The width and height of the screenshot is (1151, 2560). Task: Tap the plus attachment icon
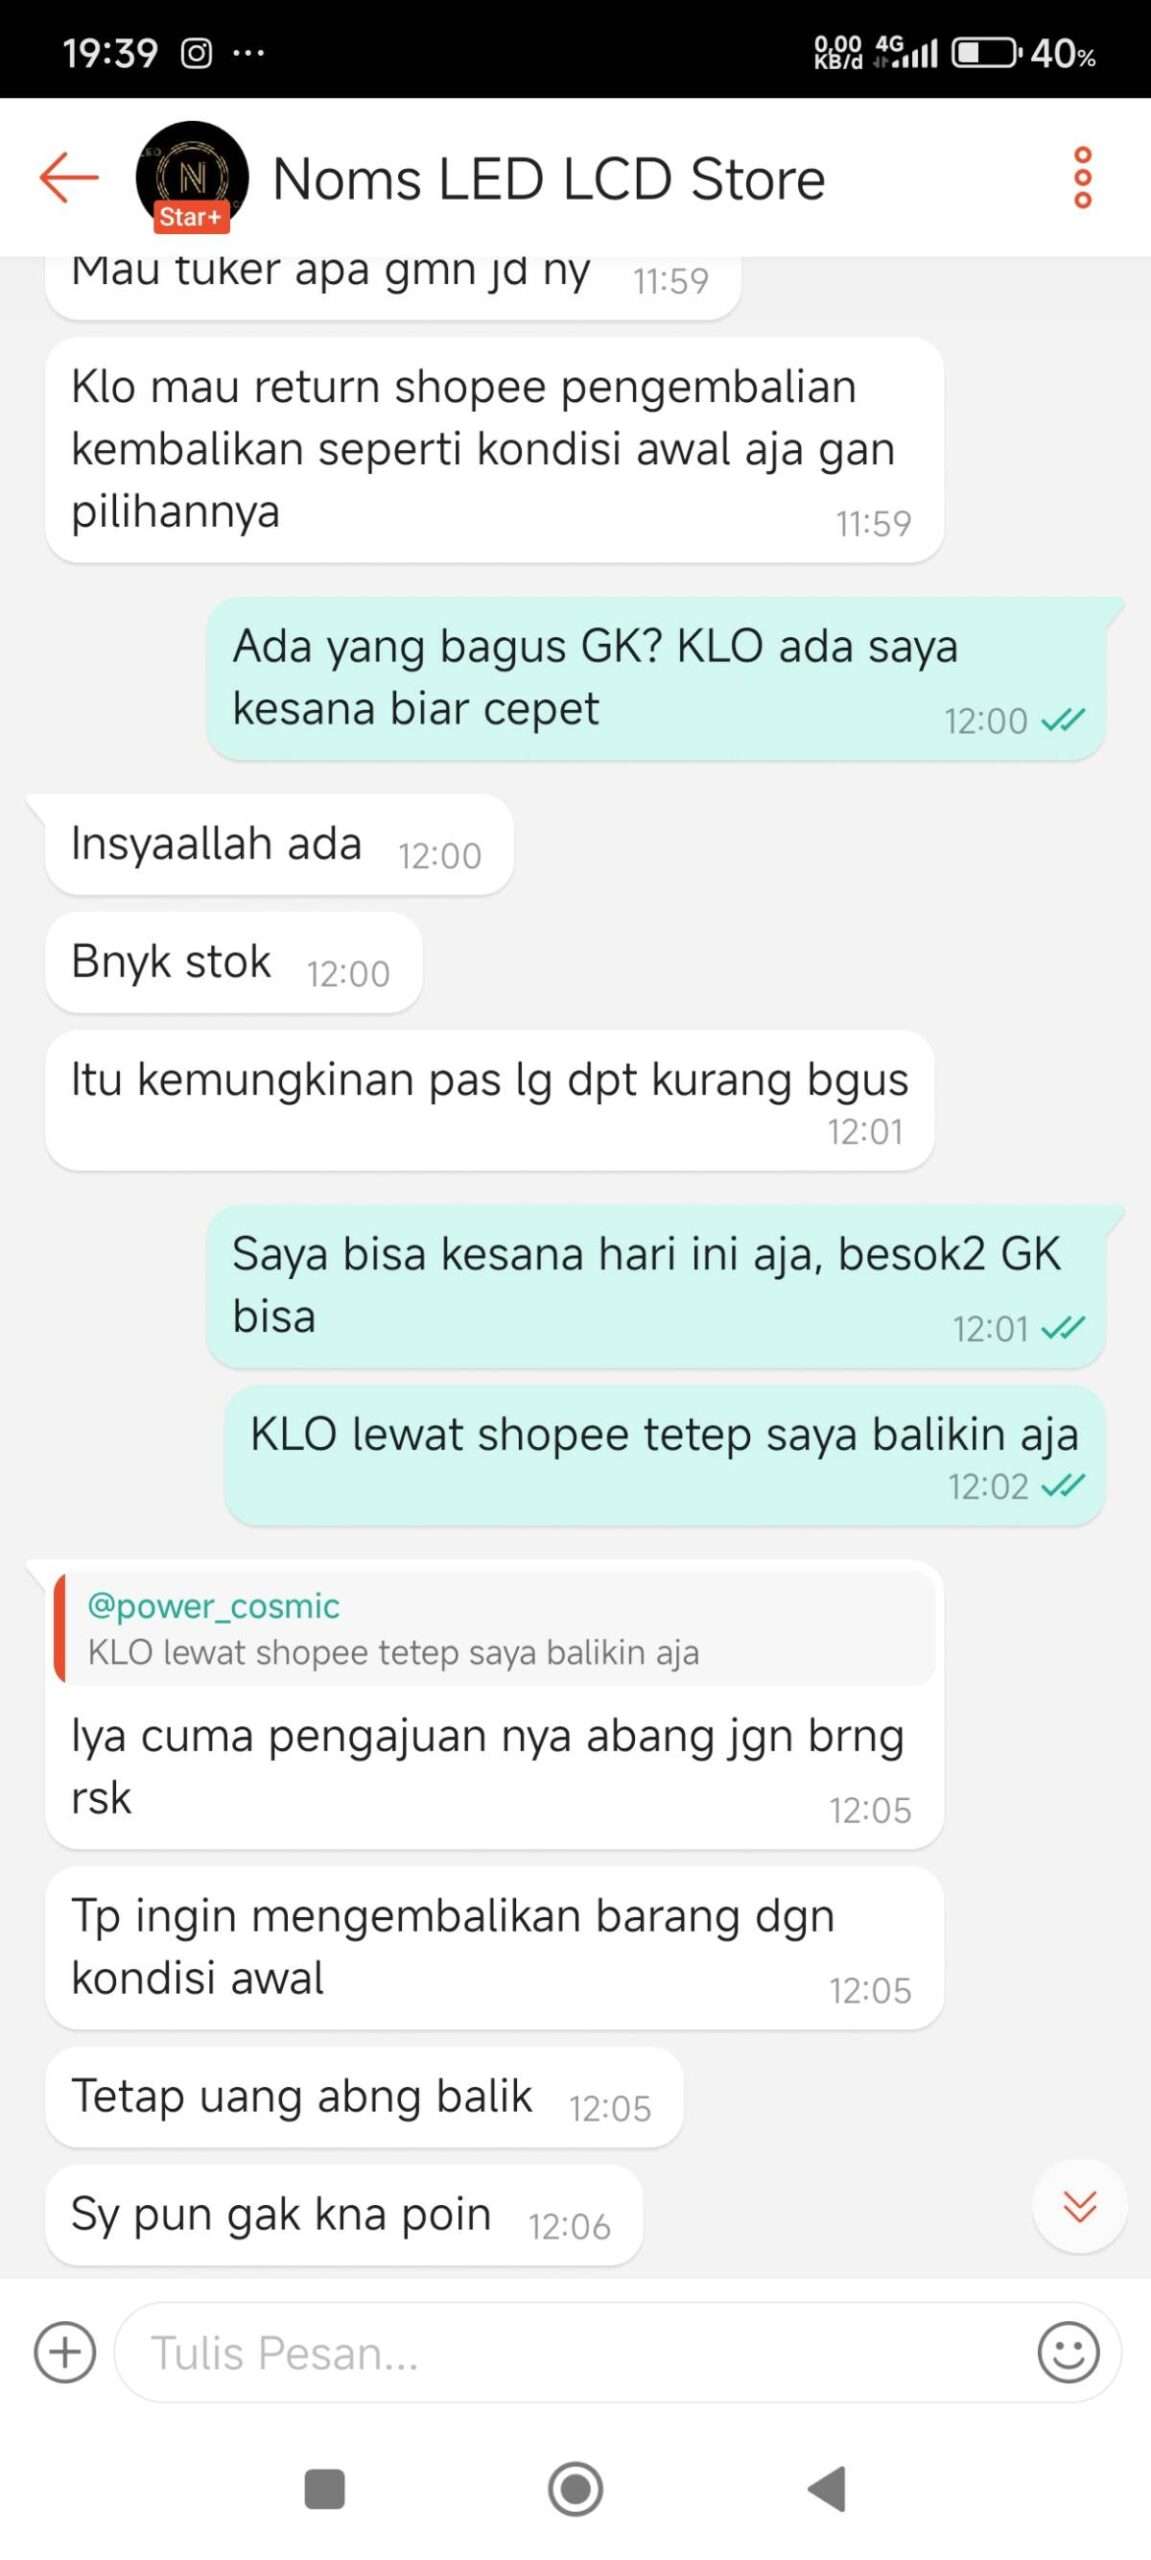pyautogui.click(x=65, y=2351)
